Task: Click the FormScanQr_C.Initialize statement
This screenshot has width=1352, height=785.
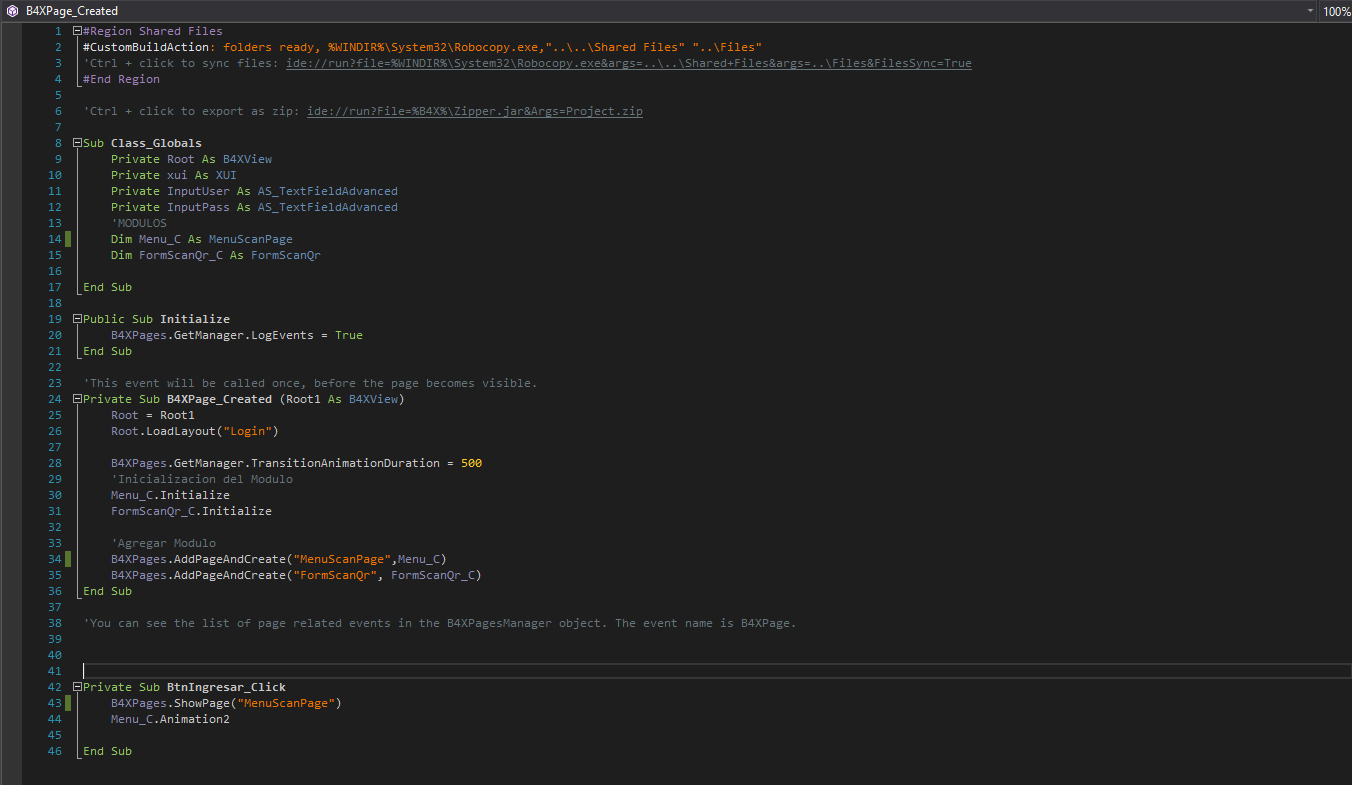Action: [x=191, y=511]
